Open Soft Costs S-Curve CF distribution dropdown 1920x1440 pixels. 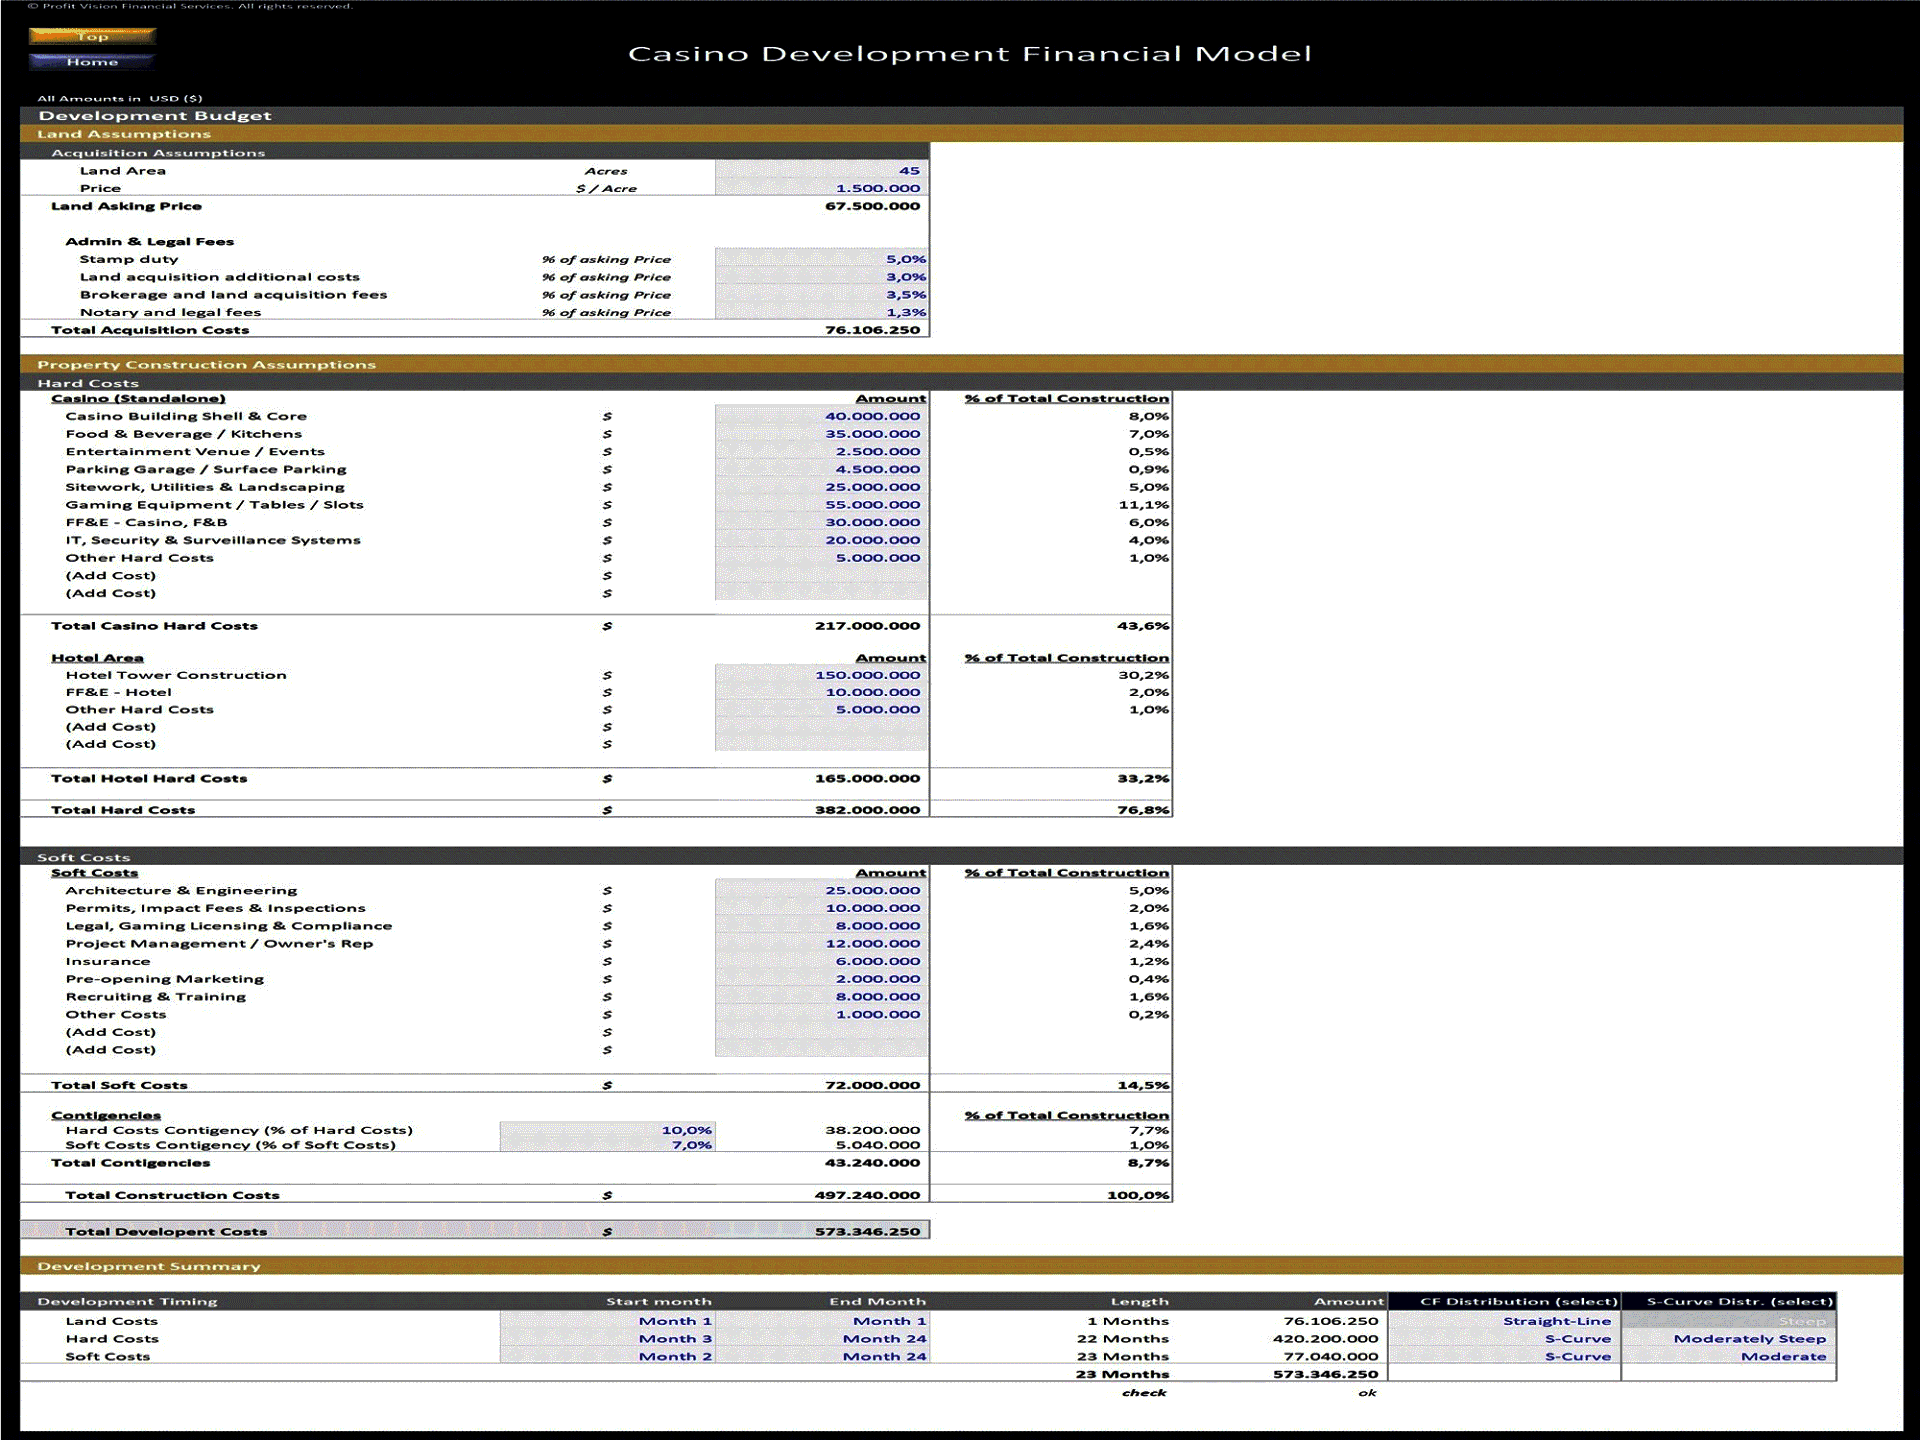click(x=1504, y=1356)
